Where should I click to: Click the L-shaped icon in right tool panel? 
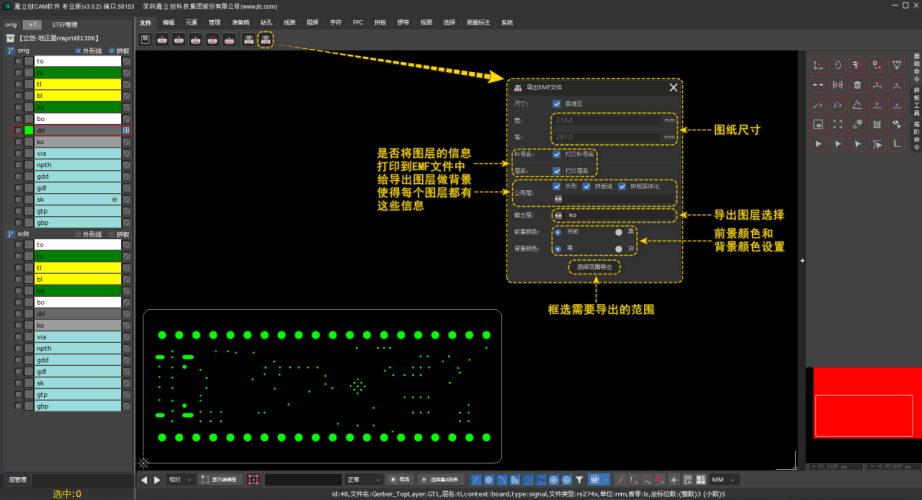click(x=897, y=144)
